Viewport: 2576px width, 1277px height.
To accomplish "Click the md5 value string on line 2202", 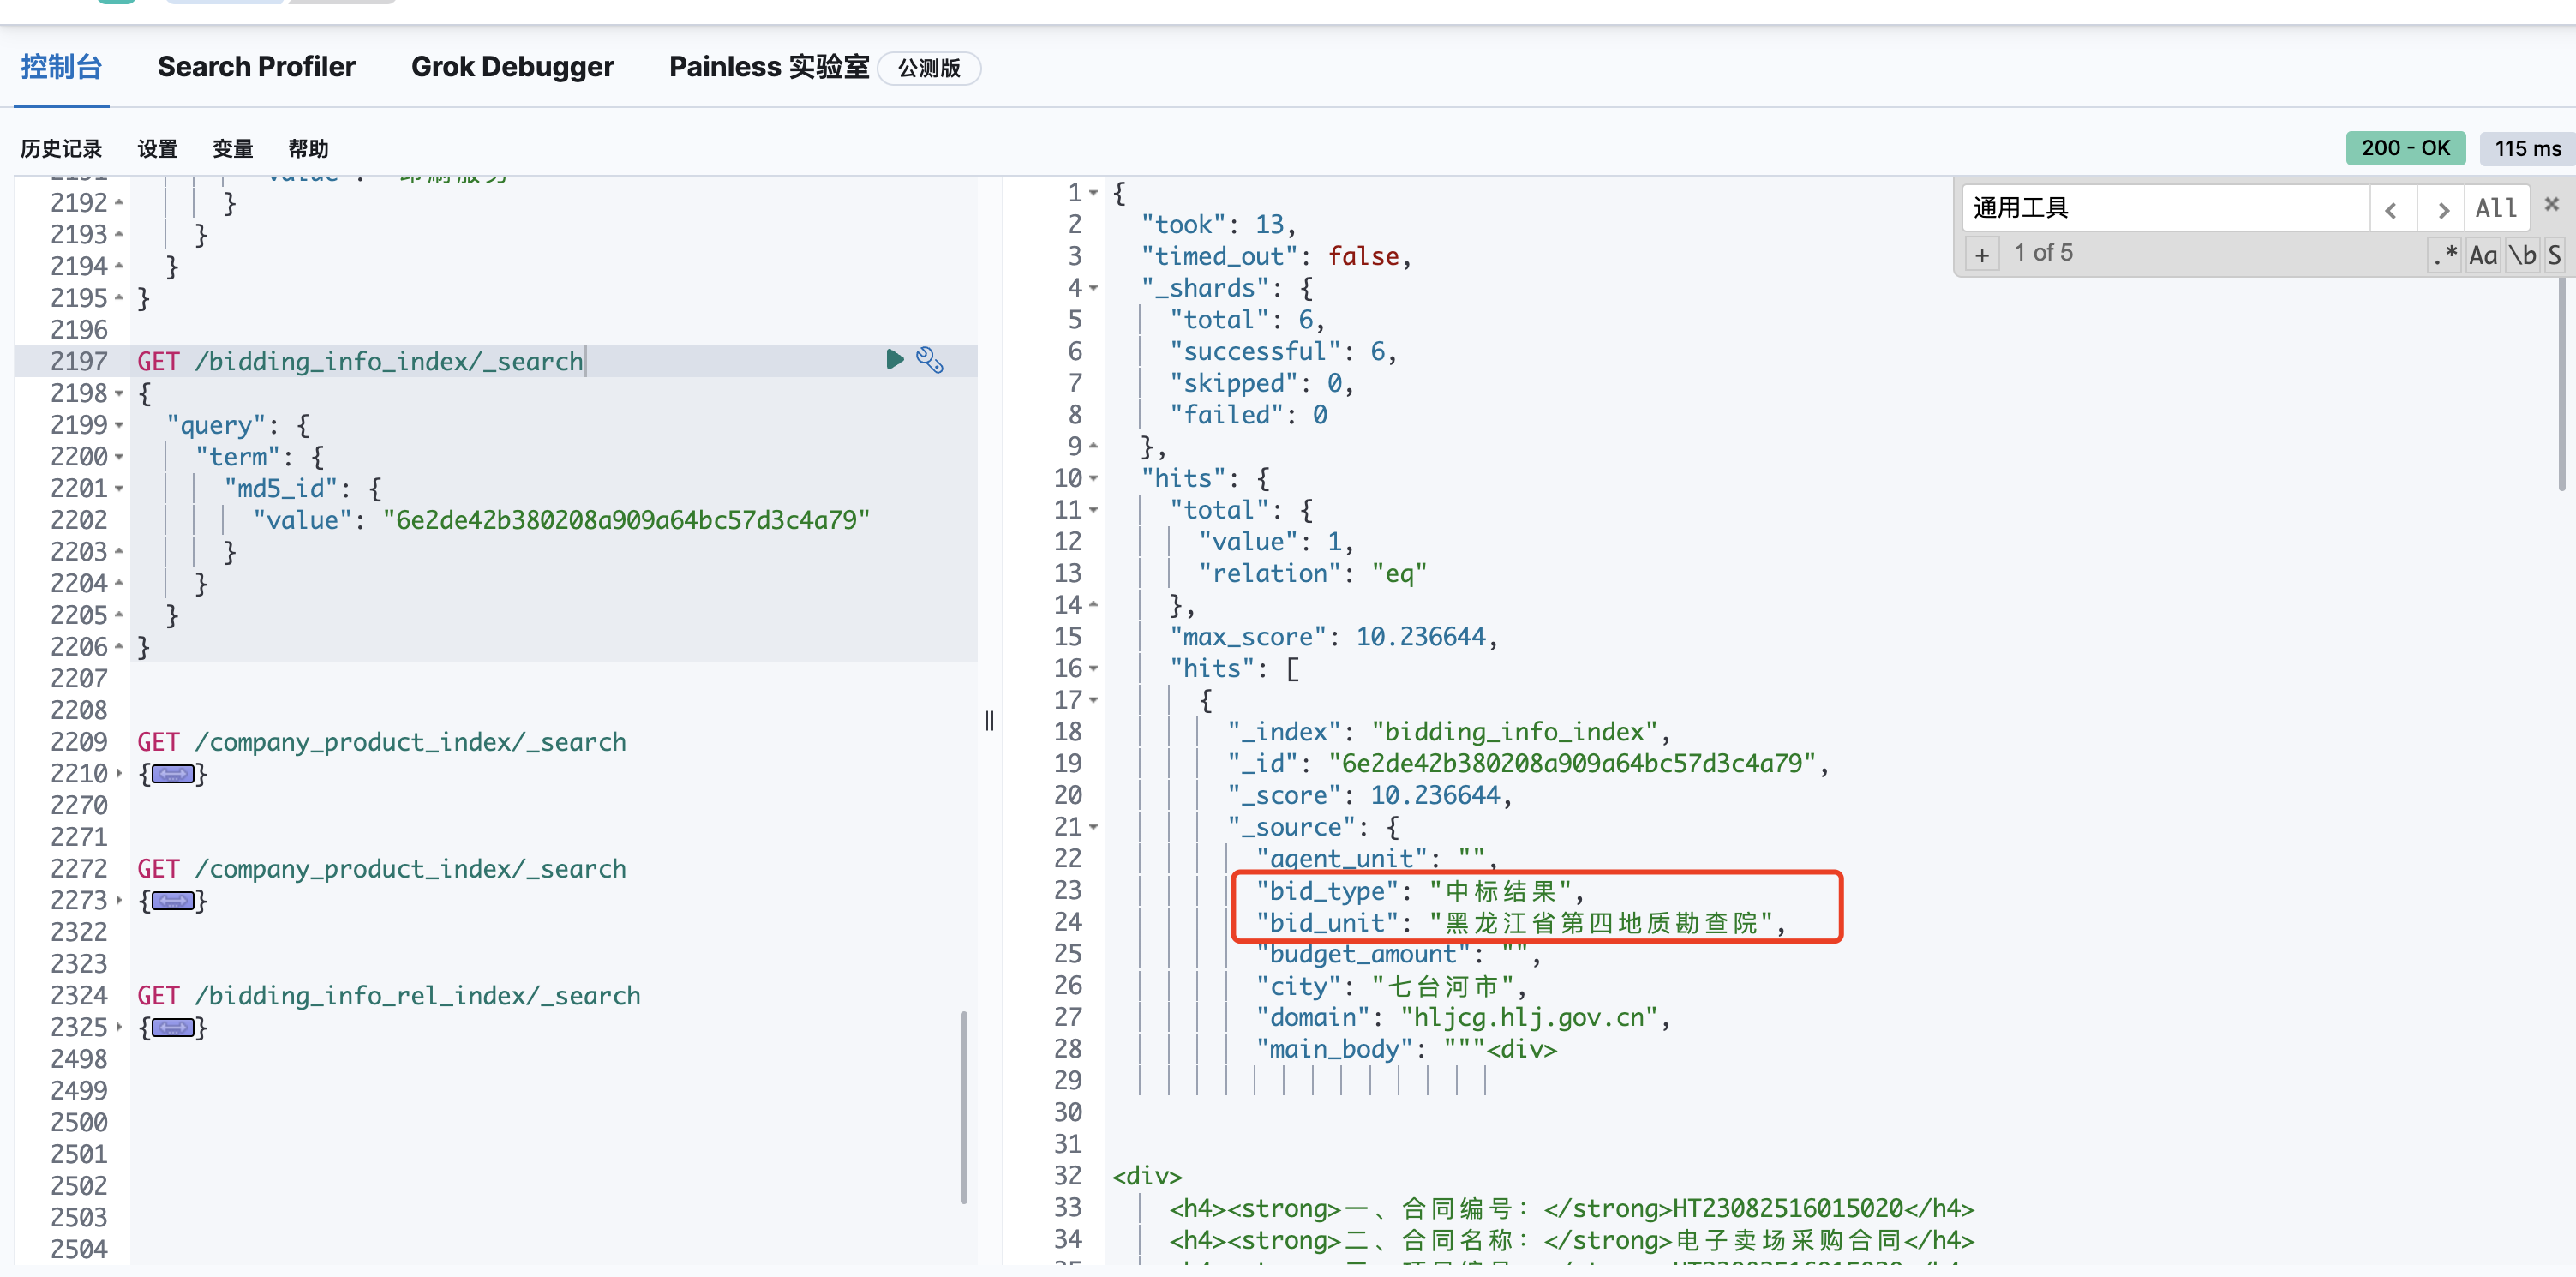I will coord(626,520).
